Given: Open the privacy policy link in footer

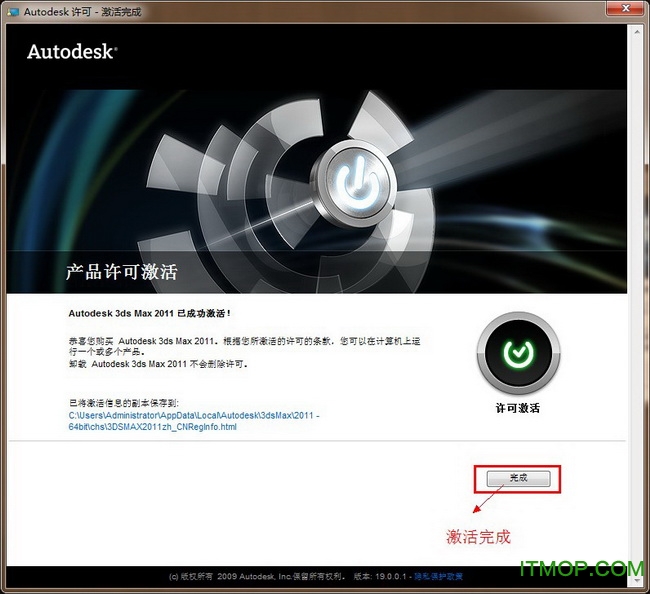Looking at the screenshot, I should tap(439, 576).
